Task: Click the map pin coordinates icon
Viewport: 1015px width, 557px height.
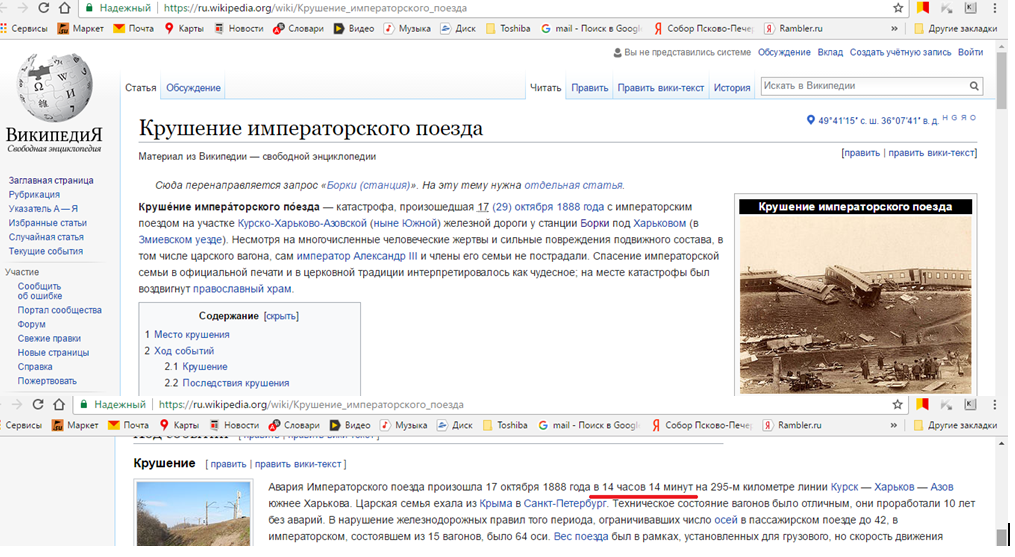Action: (810, 120)
